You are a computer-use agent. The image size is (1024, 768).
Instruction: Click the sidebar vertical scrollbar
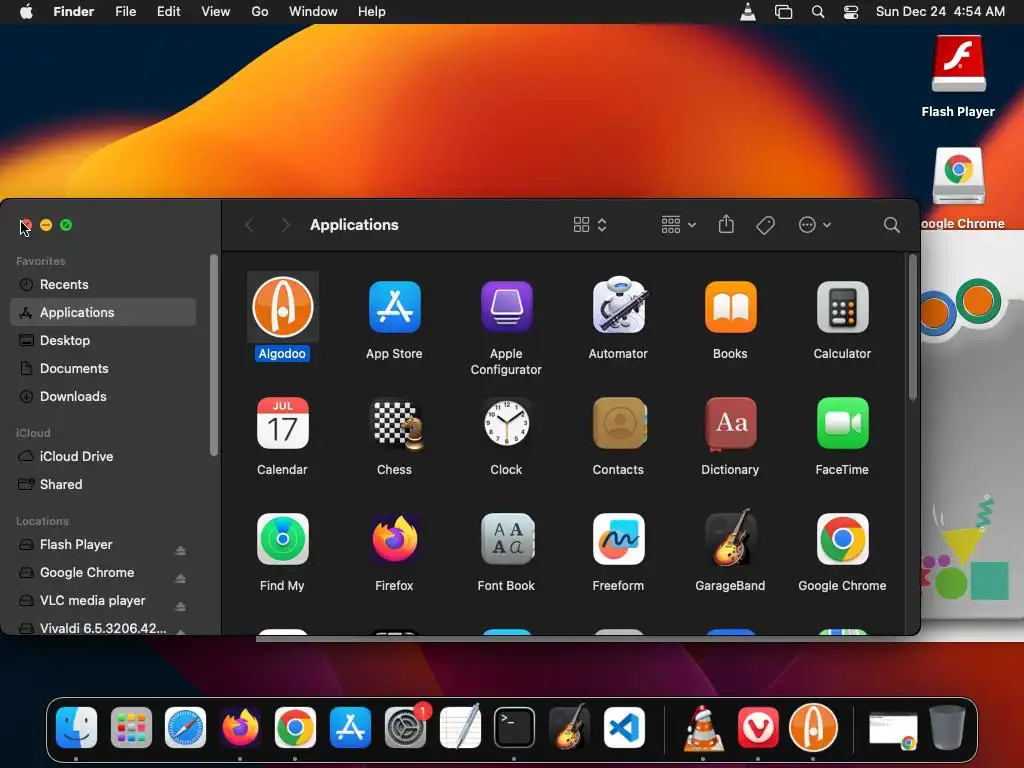[213, 356]
